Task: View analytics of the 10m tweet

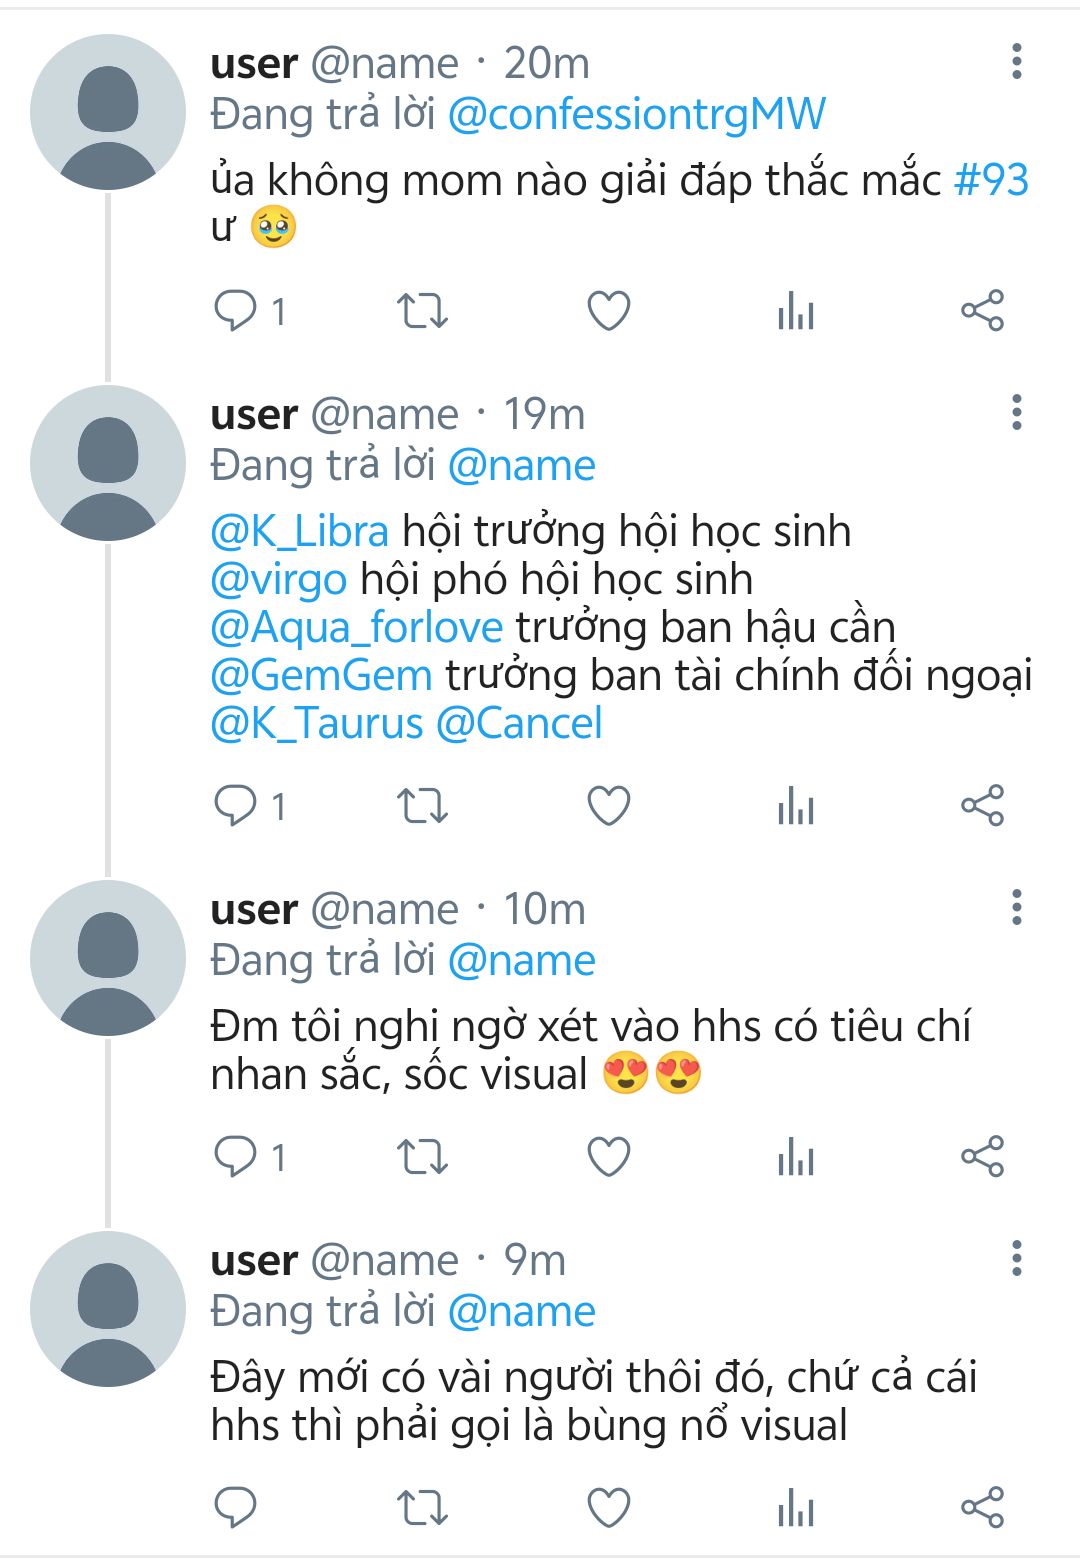Action: pos(796,1157)
